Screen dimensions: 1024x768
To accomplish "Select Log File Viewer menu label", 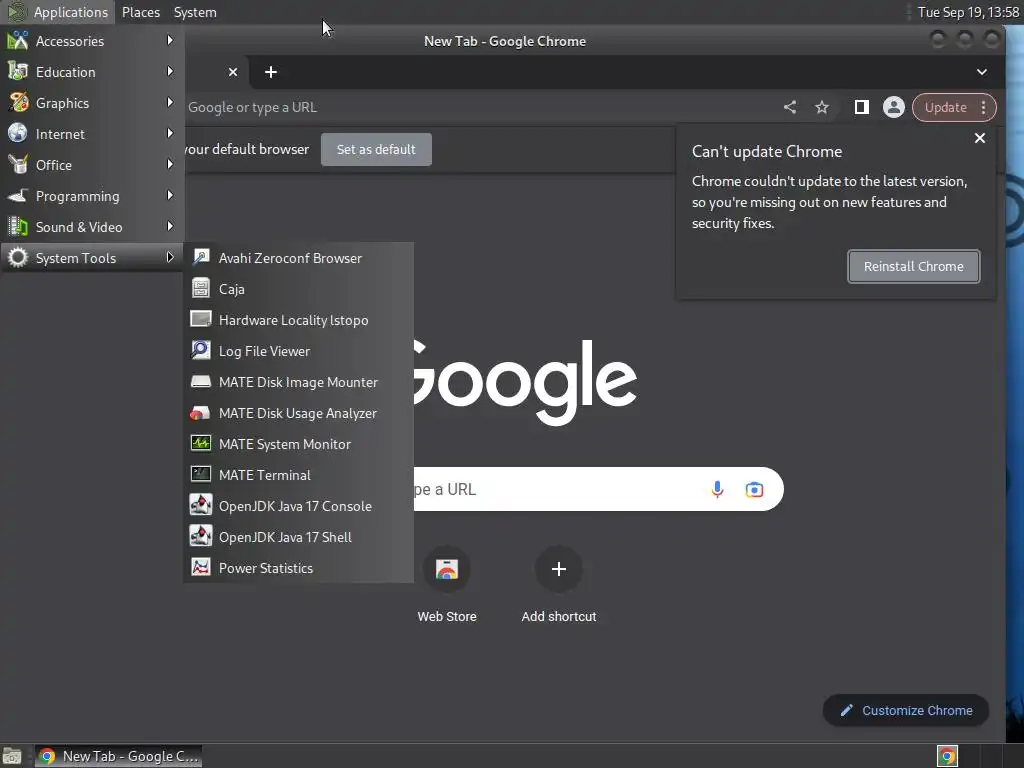I will [x=264, y=351].
